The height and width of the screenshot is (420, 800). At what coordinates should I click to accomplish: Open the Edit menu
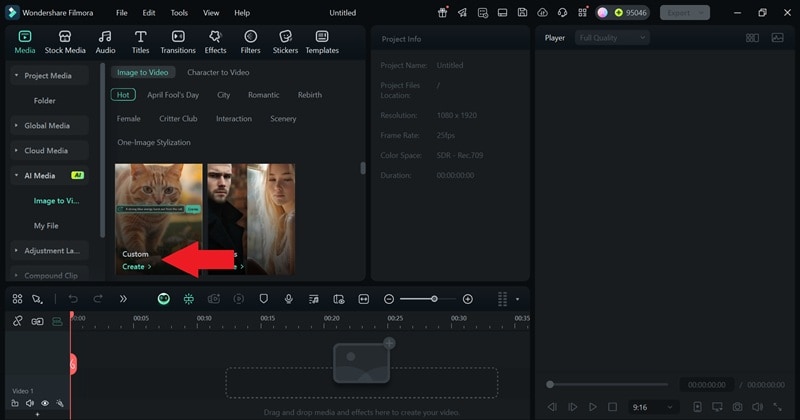149,13
